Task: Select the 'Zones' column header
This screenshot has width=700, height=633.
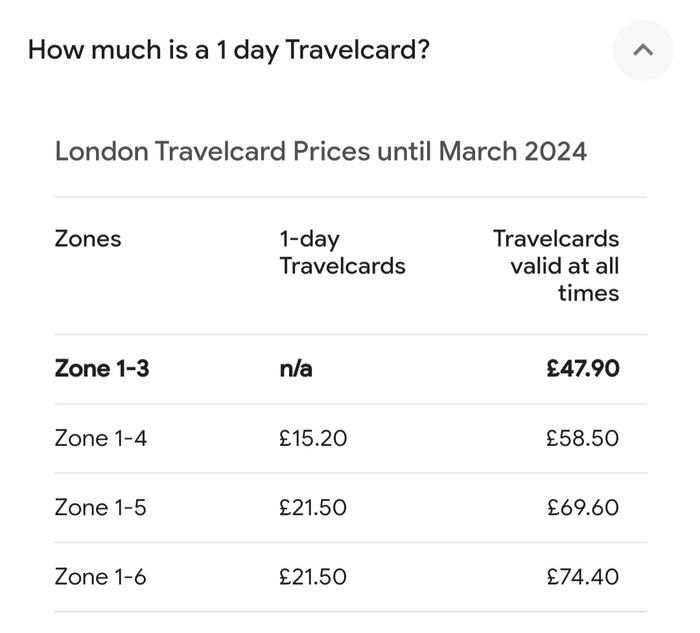Action: pos(88,239)
